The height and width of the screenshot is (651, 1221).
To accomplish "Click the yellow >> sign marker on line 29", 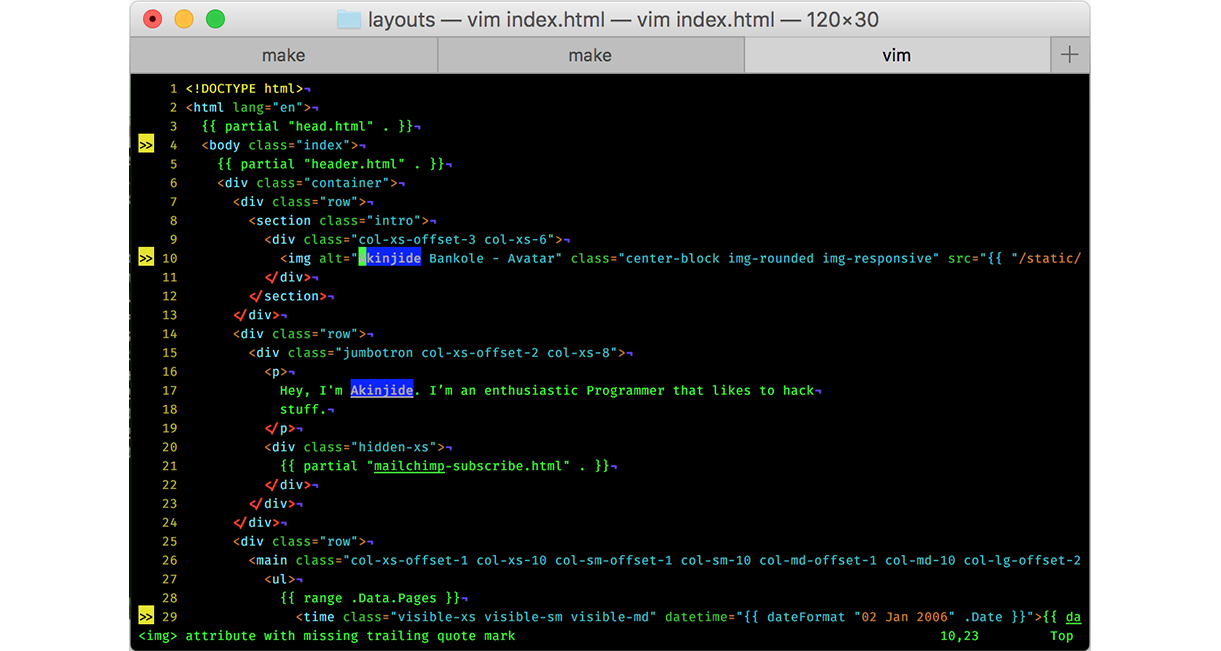I will 146,617.
